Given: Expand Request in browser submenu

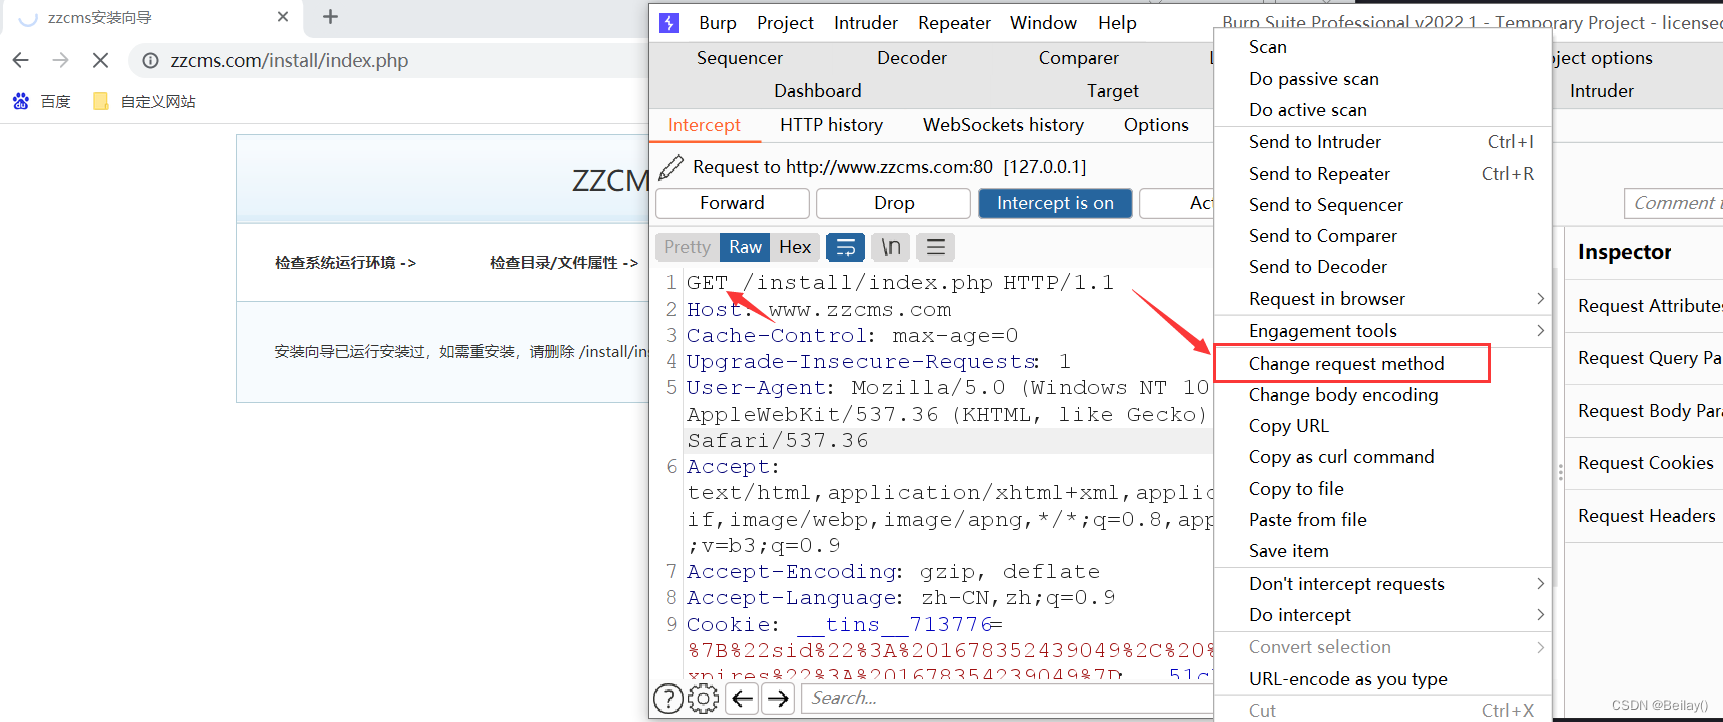Looking at the screenshot, I should click(x=1383, y=299).
